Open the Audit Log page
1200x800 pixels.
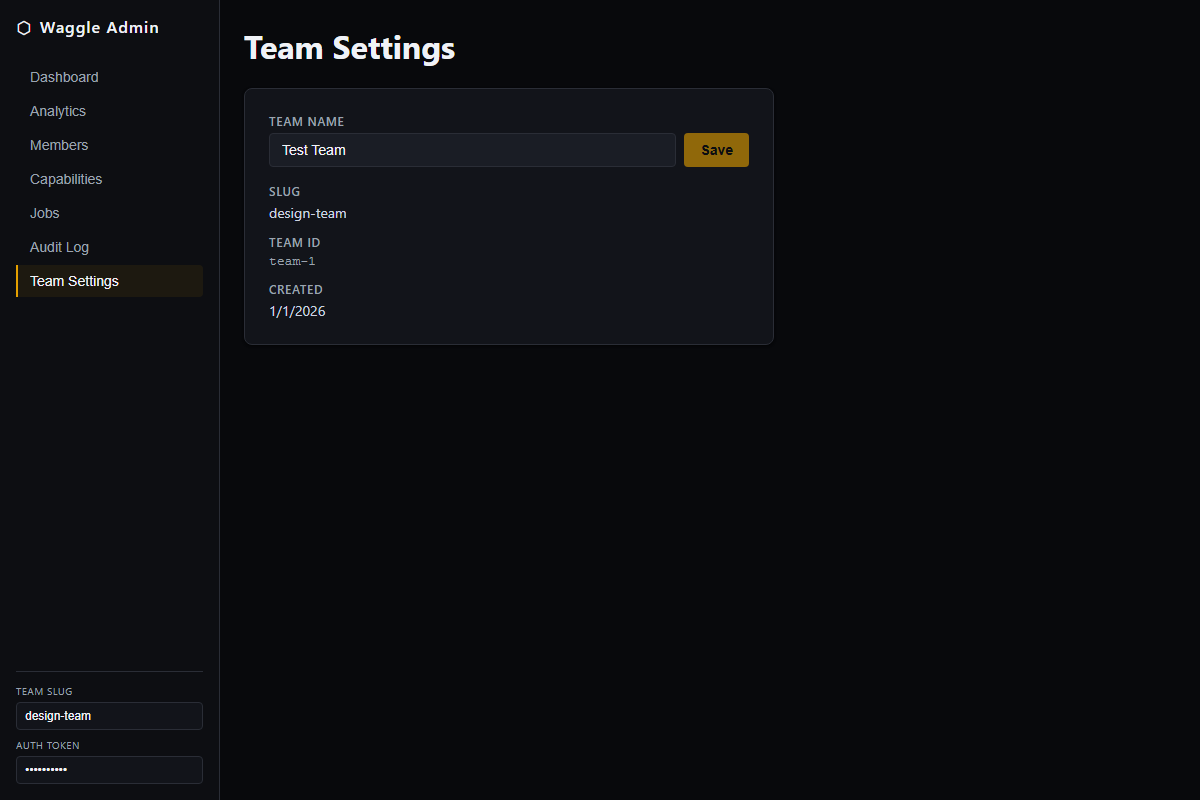click(110, 247)
